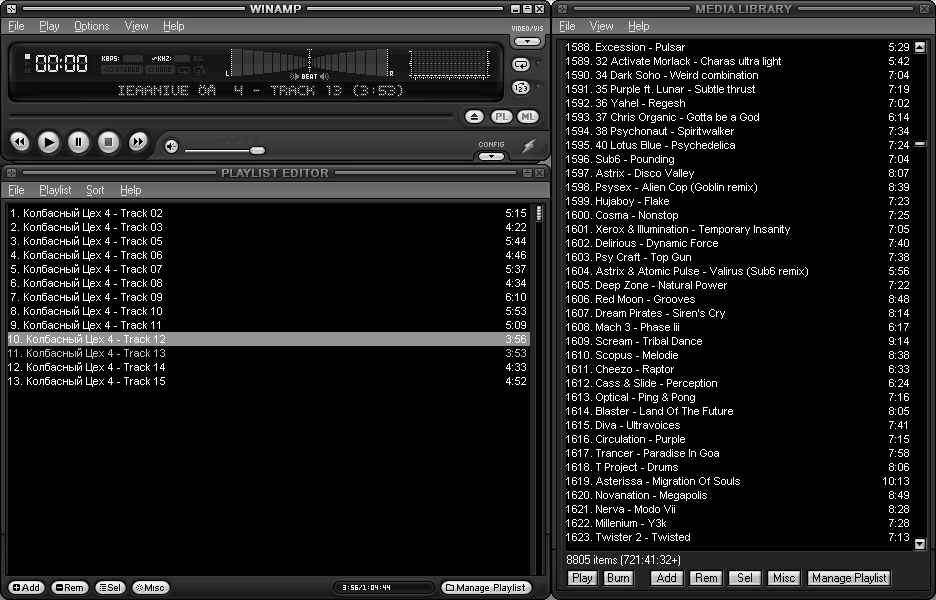Click the Winamp system icon in title bar
Image resolution: width=936 pixels, height=600 pixels.
coord(11,9)
